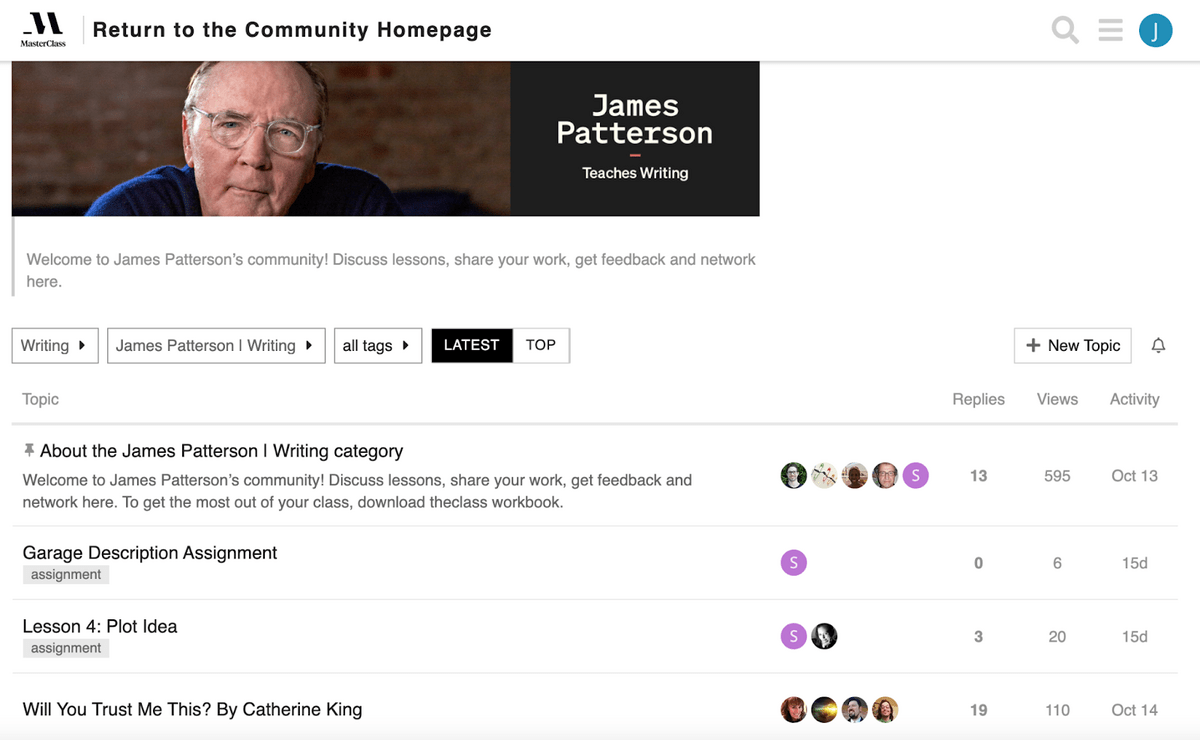
Task: Click reply count 13 for About topic
Action: (978, 476)
